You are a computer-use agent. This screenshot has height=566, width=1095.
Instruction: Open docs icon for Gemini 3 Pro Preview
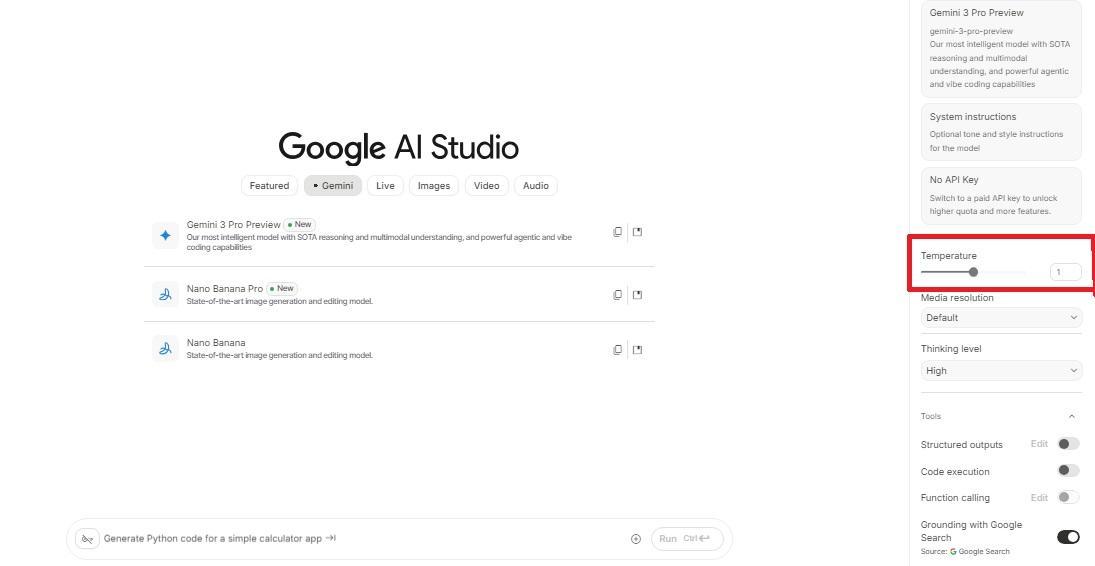pyautogui.click(x=638, y=232)
